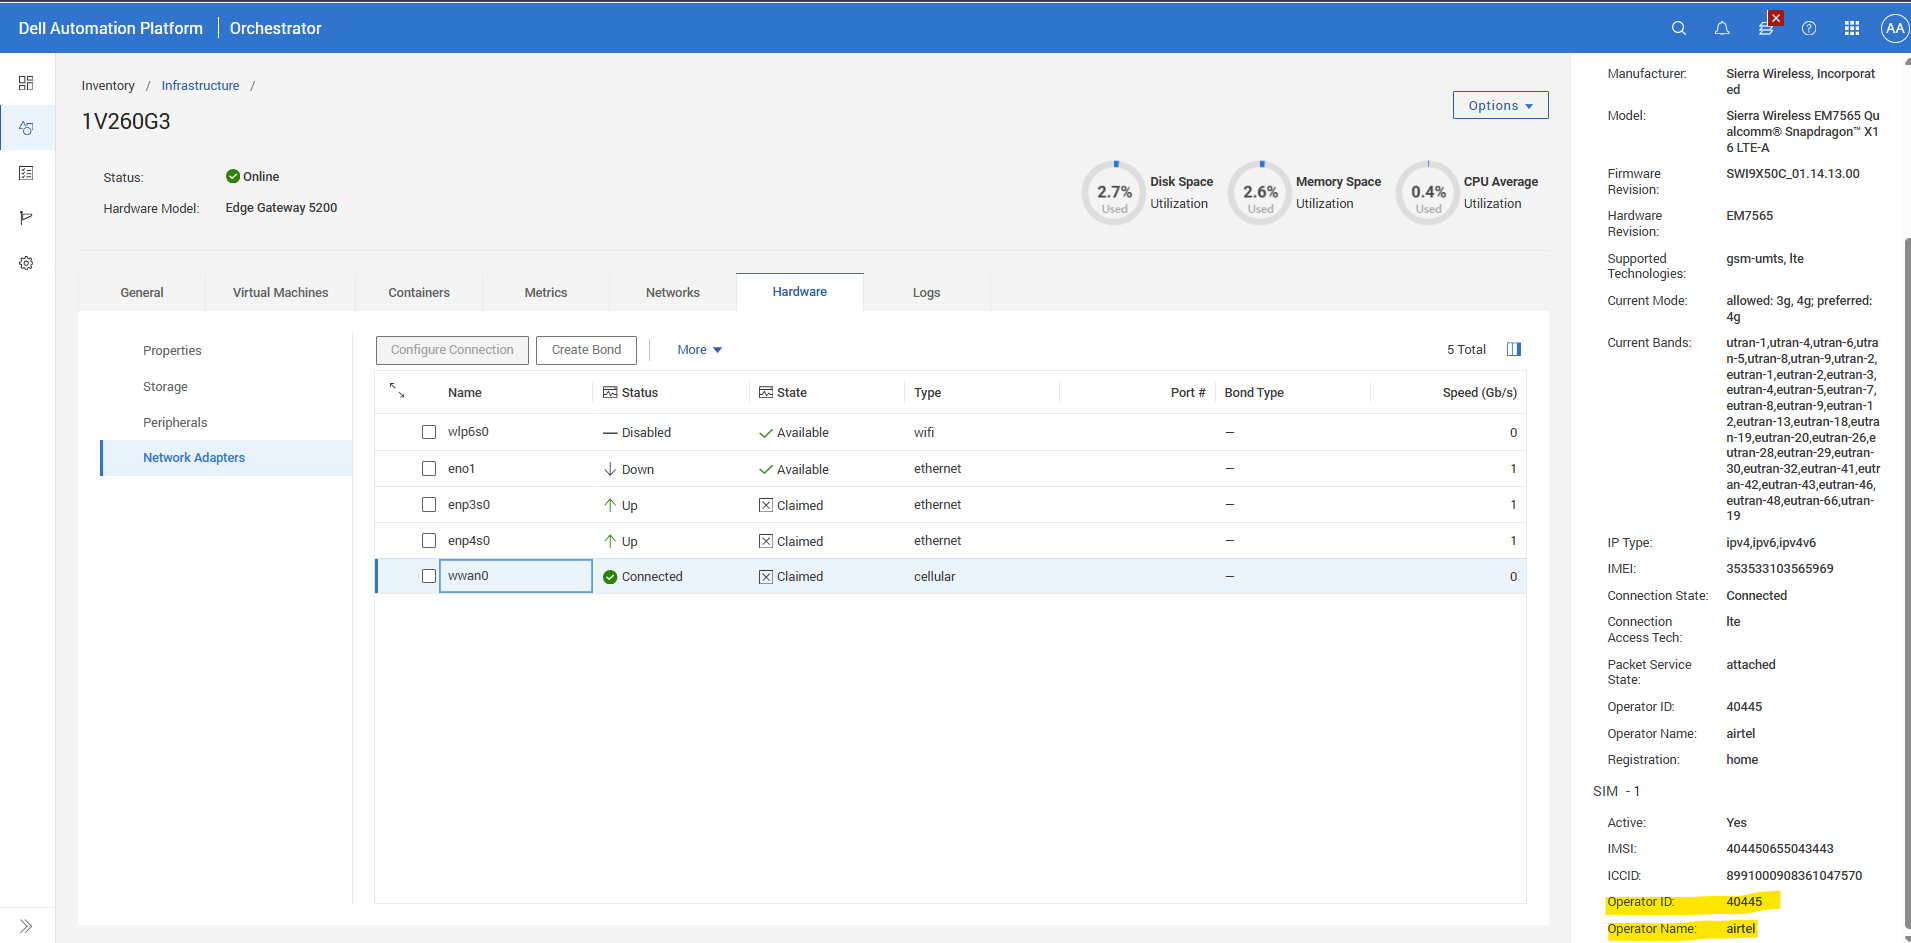Expand the left sidebar with double chevron
This screenshot has height=943, width=1911.
click(x=26, y=926)
